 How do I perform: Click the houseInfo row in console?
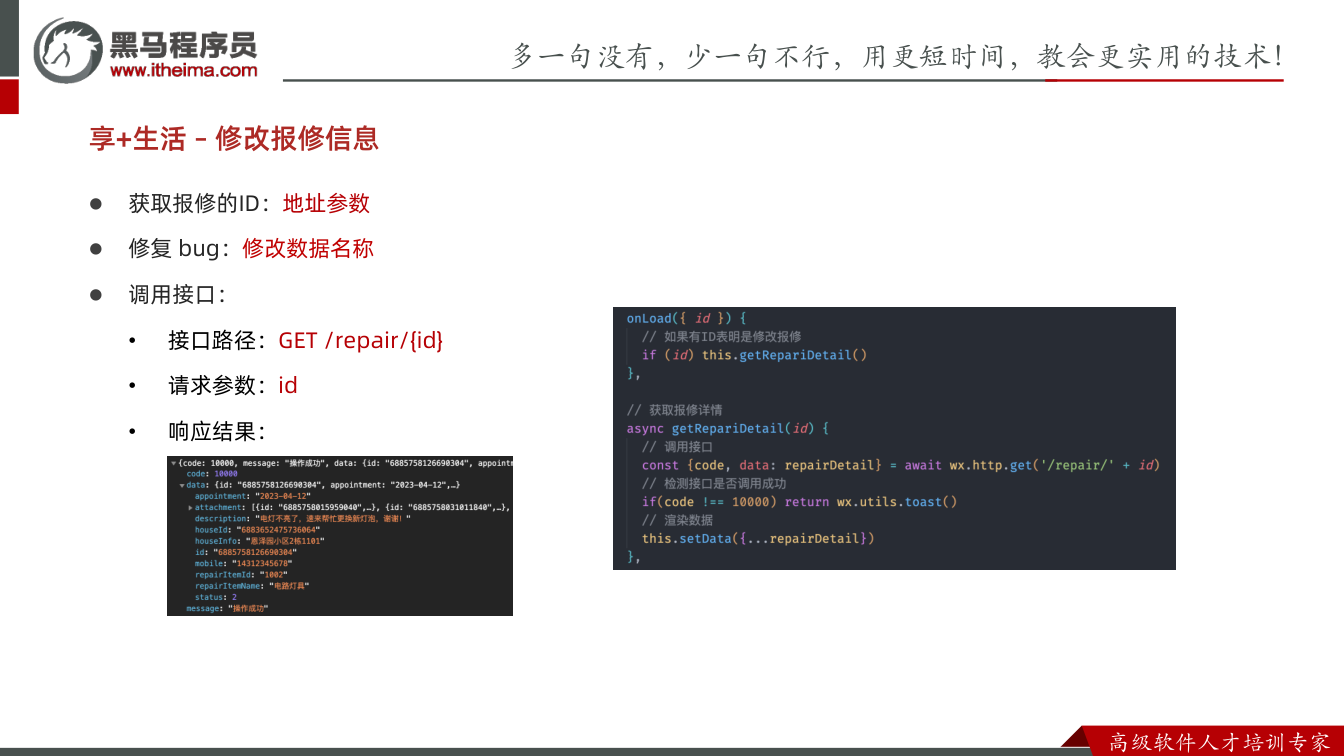[x=260, y=541]
